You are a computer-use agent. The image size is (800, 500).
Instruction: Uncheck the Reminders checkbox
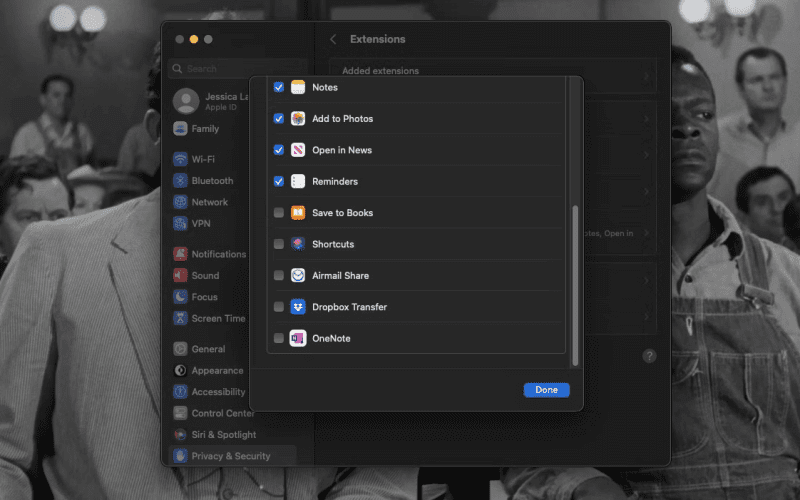pos(279,181)
